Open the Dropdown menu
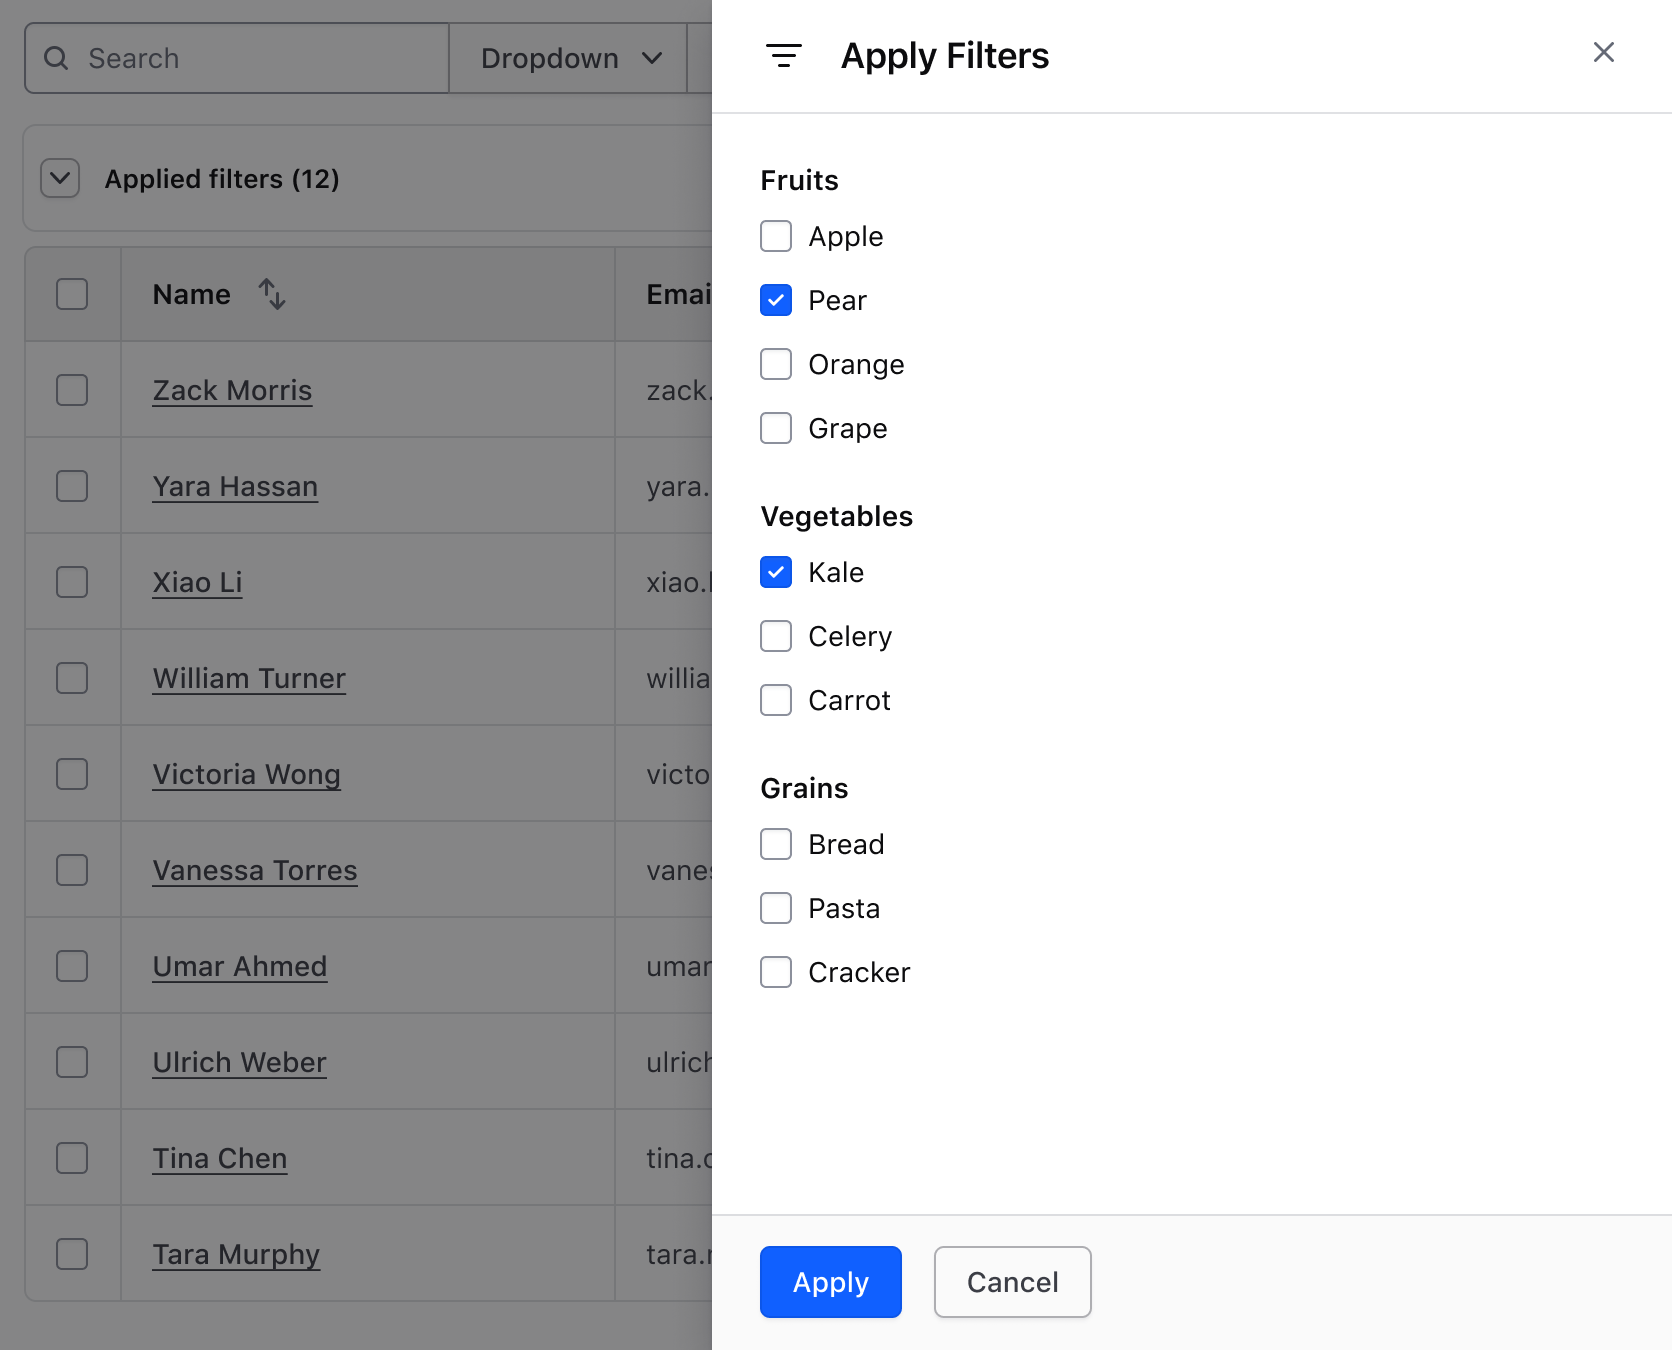The height and width of the screenshot is (1350, 1672). 567,58
